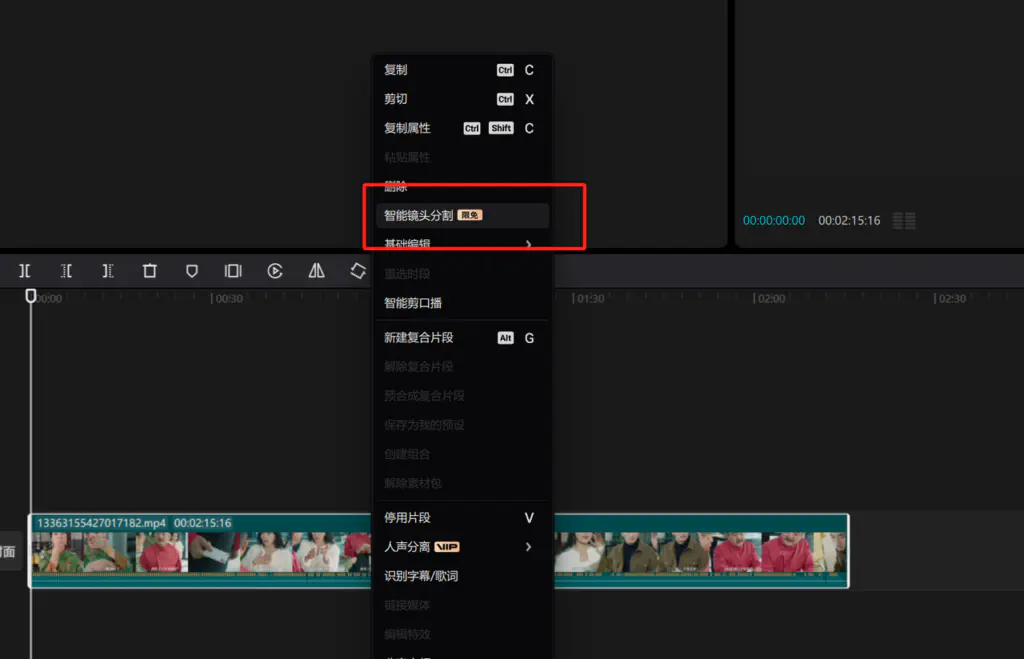
Task: Click the freeze frame icon in toolbar
Action: coord(233,271)
